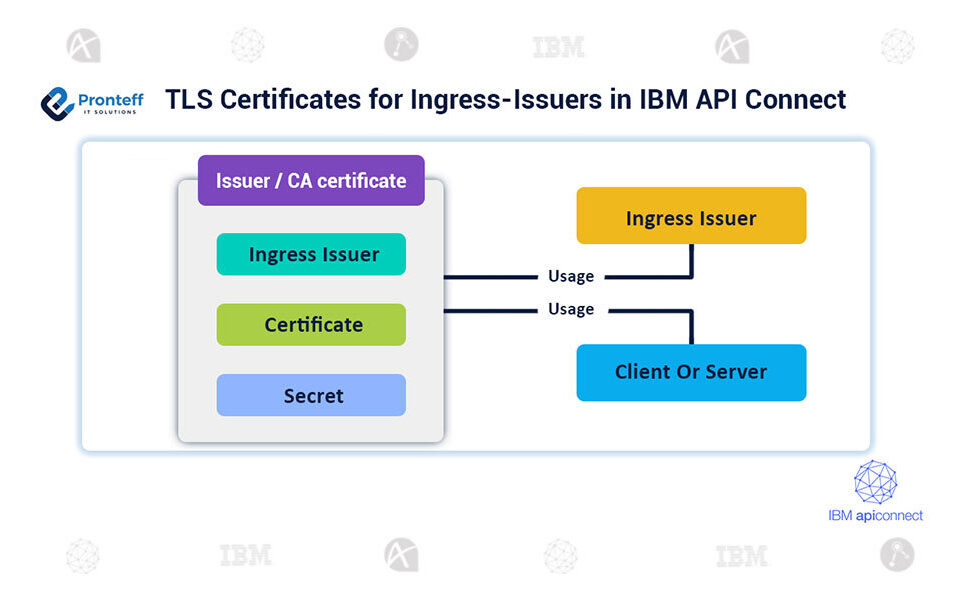The height and width of the screenshot is (600, 961).
Task: Click the upper Usage connector label
Action: coord(571,276)
